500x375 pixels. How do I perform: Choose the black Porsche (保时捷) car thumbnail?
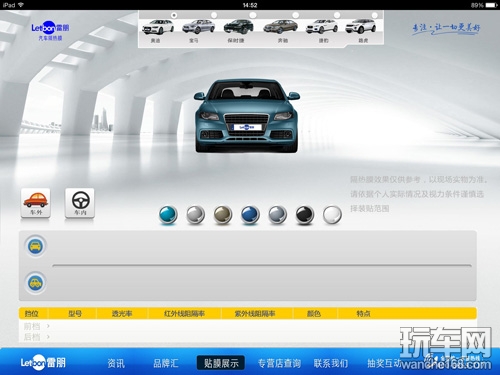239,27
